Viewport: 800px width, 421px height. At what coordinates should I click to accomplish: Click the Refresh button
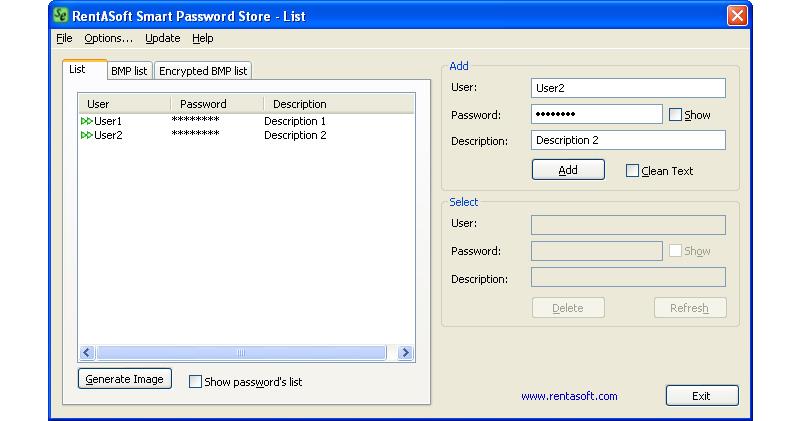coord(690,308)
